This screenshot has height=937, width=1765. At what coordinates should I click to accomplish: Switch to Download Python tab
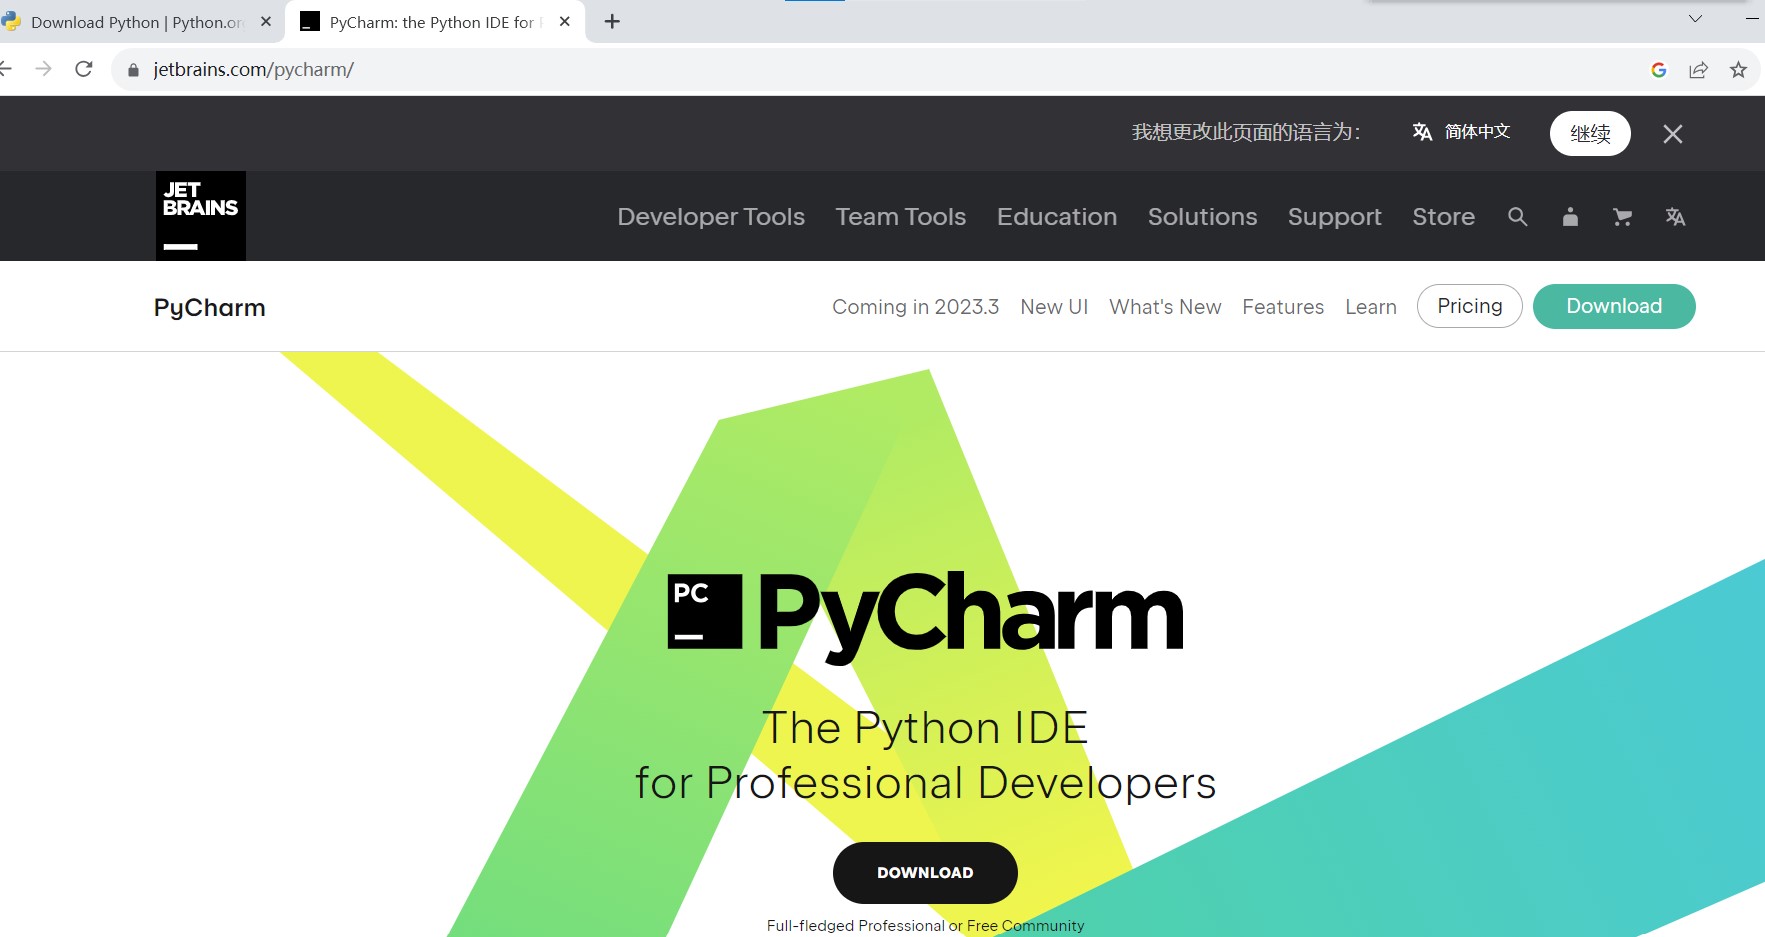pyautogui.click(x=138, y=22)
